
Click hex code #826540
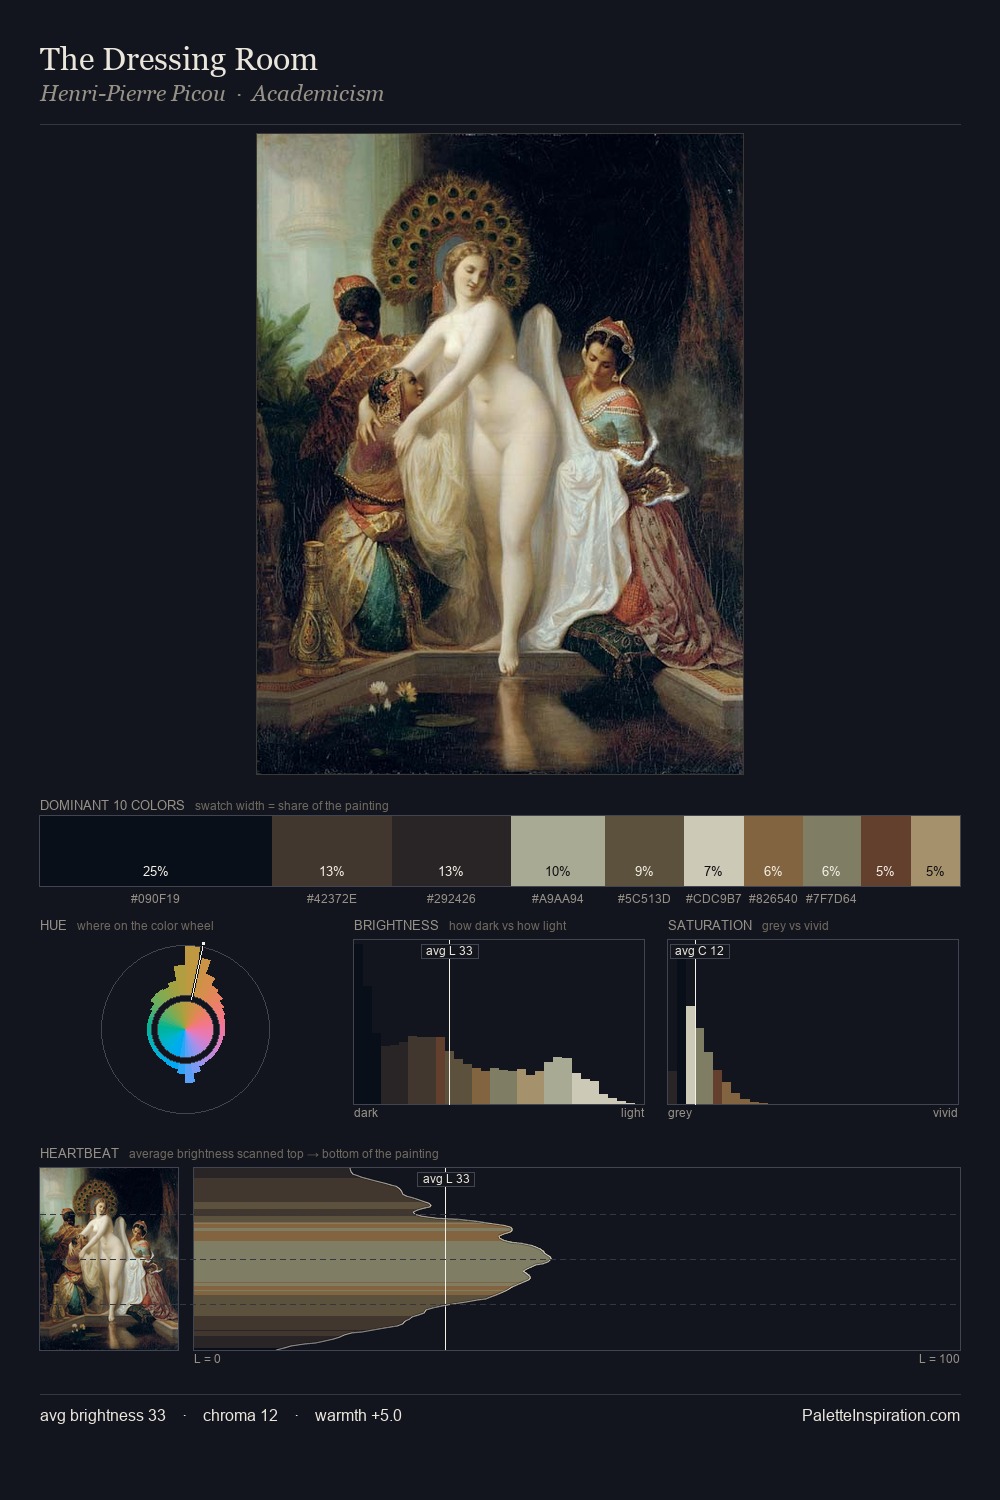[x=773, y=899]
